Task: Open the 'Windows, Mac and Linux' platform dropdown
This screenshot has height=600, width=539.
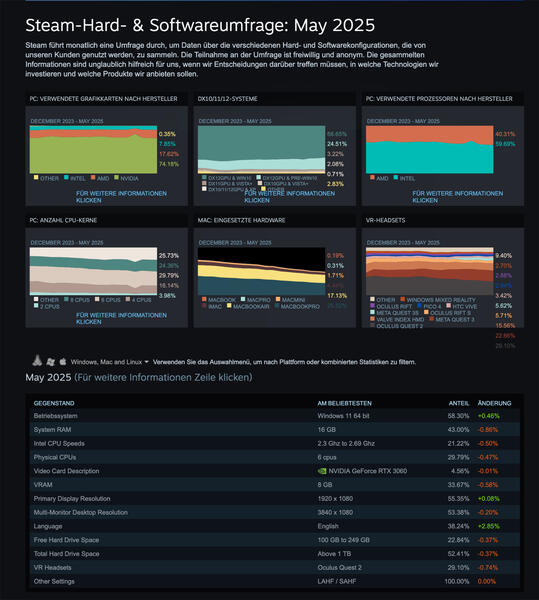Action: pos(109,362)
